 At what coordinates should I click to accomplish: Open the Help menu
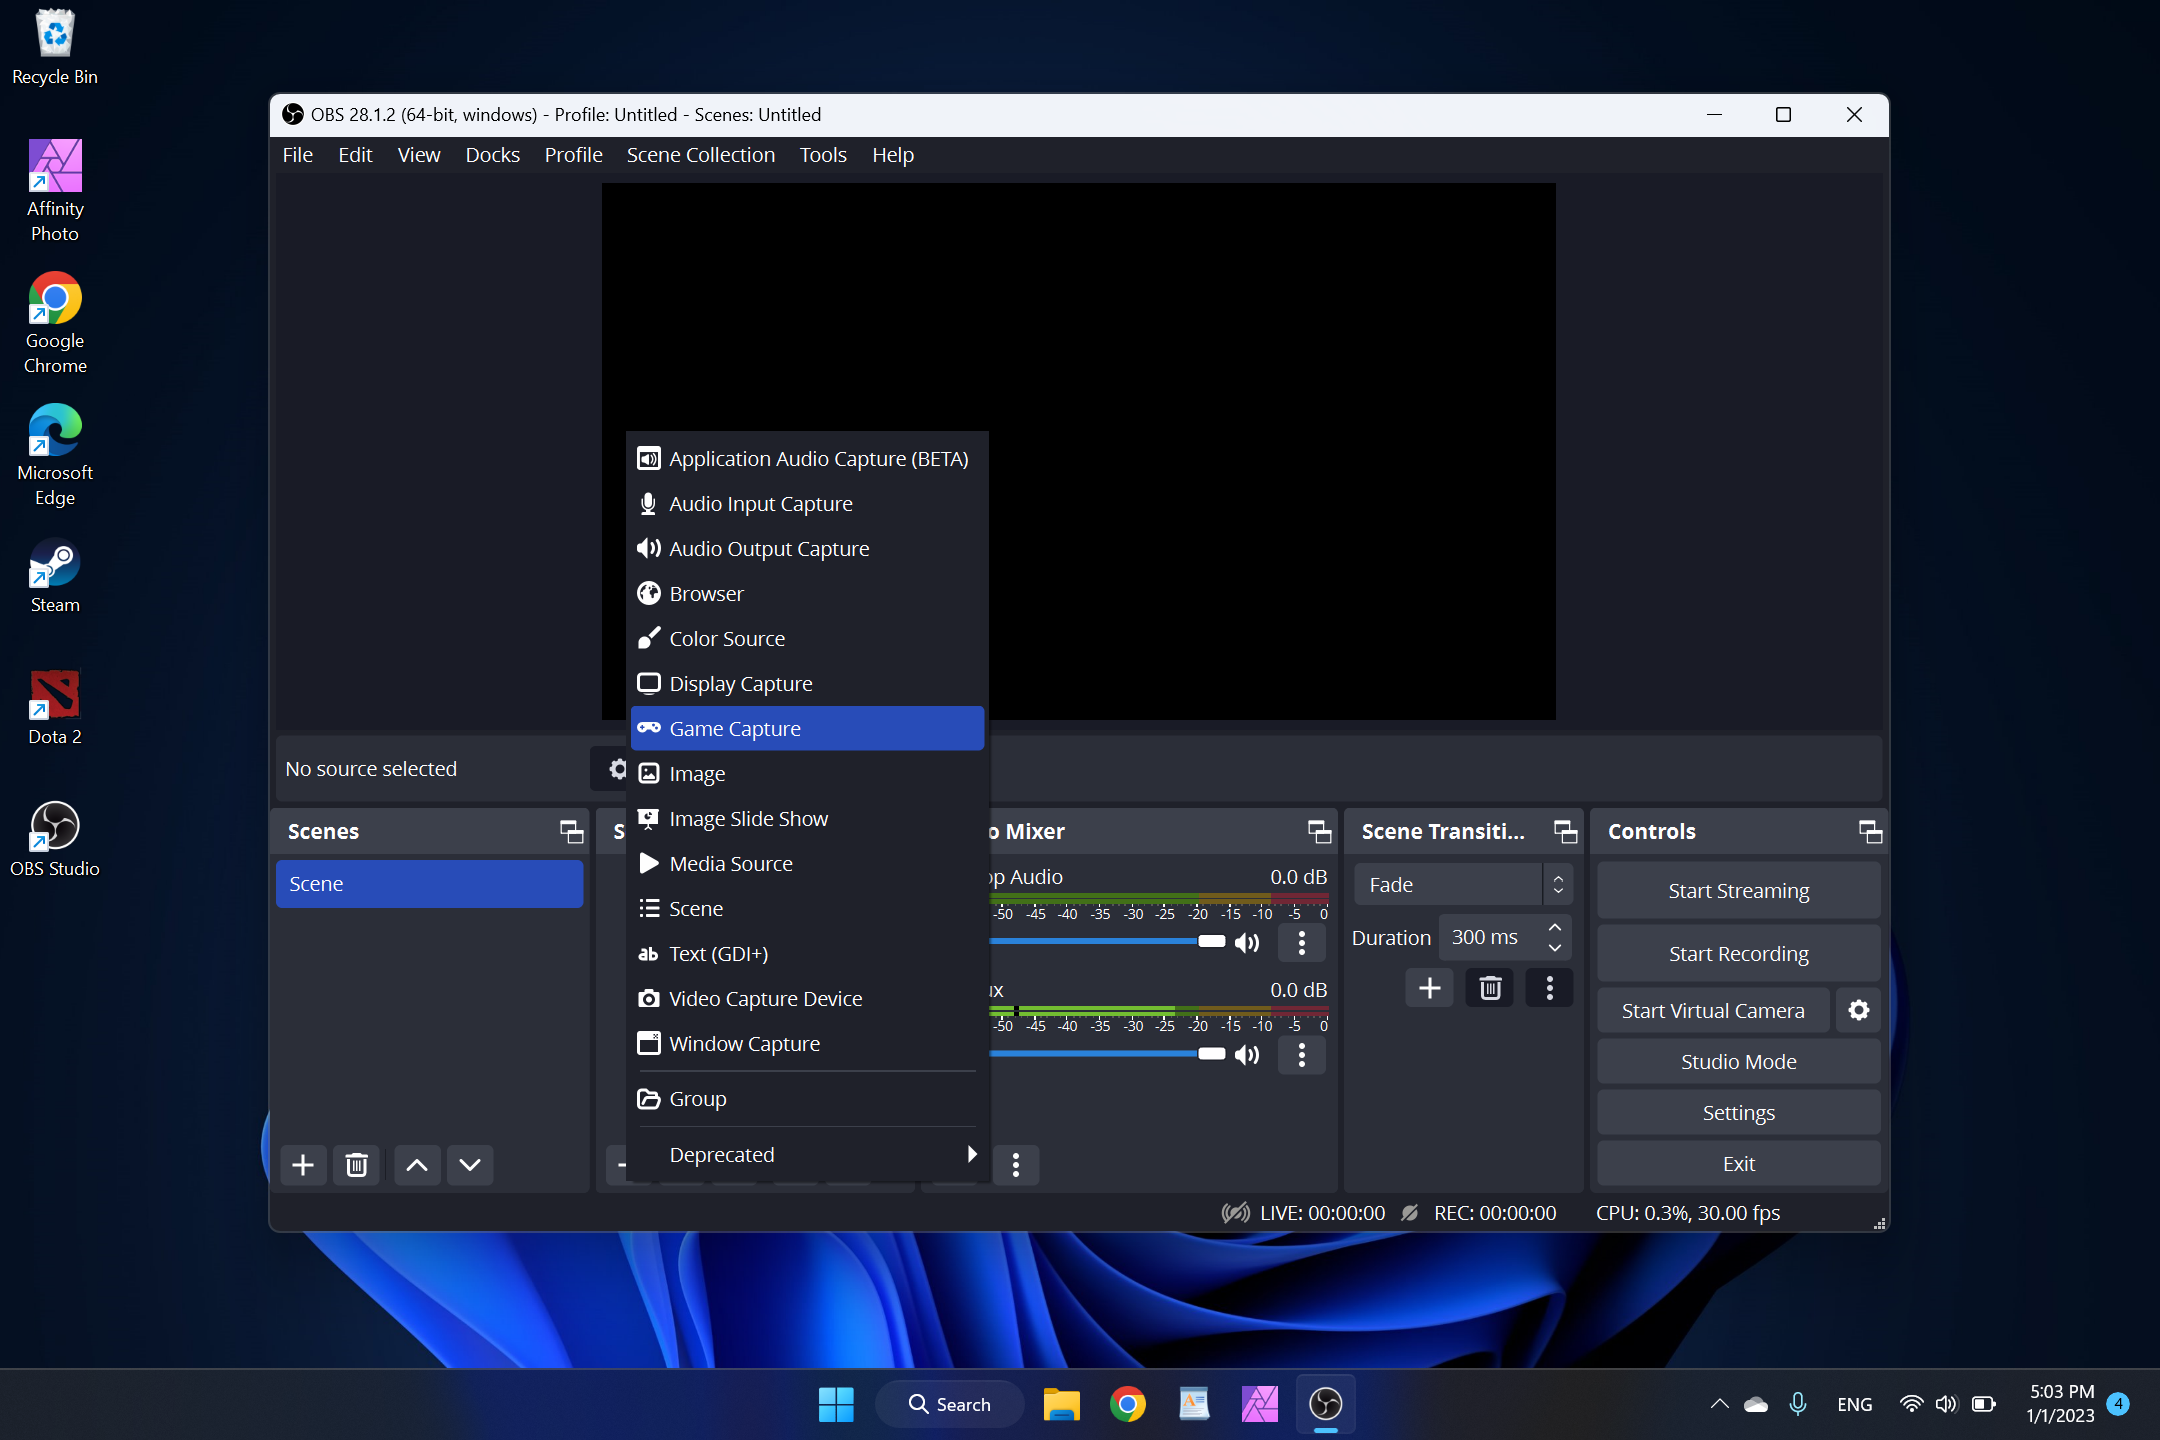point(892,155)
